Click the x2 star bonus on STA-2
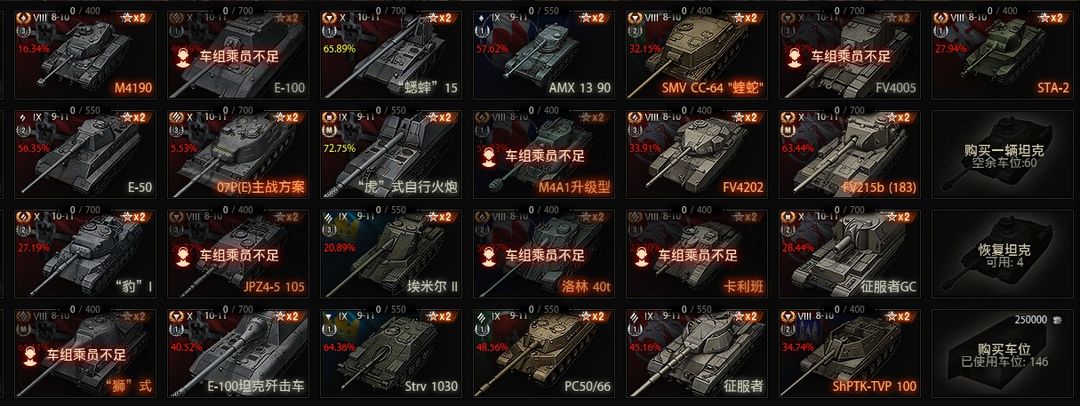This screenshot has width=1080, height=406. pyautogui.click(x=1052, y=18)
